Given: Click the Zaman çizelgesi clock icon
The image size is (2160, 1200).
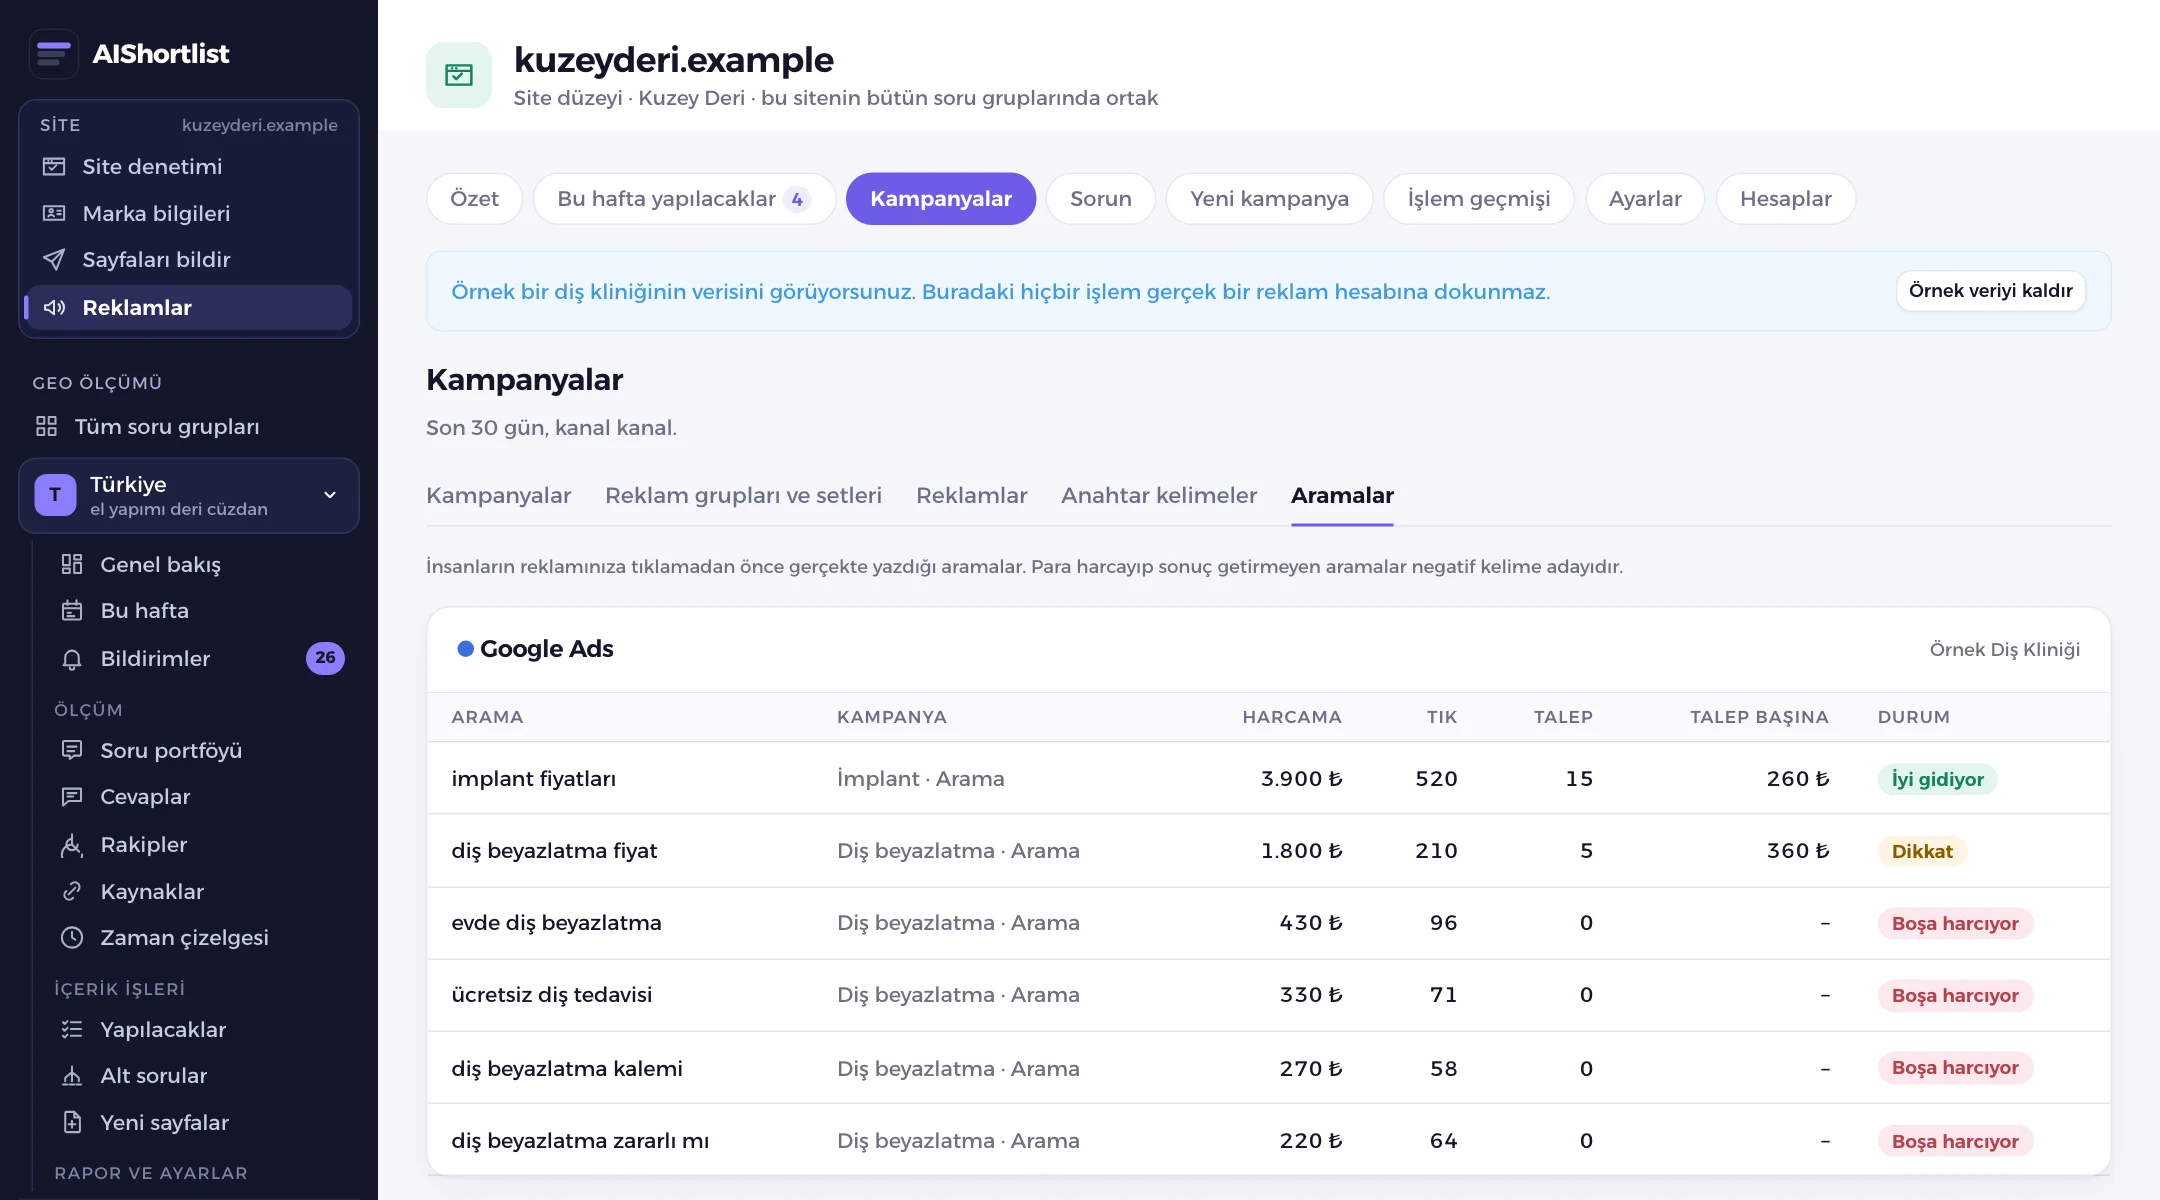Looking at the screenshot, I should [72, 937].
